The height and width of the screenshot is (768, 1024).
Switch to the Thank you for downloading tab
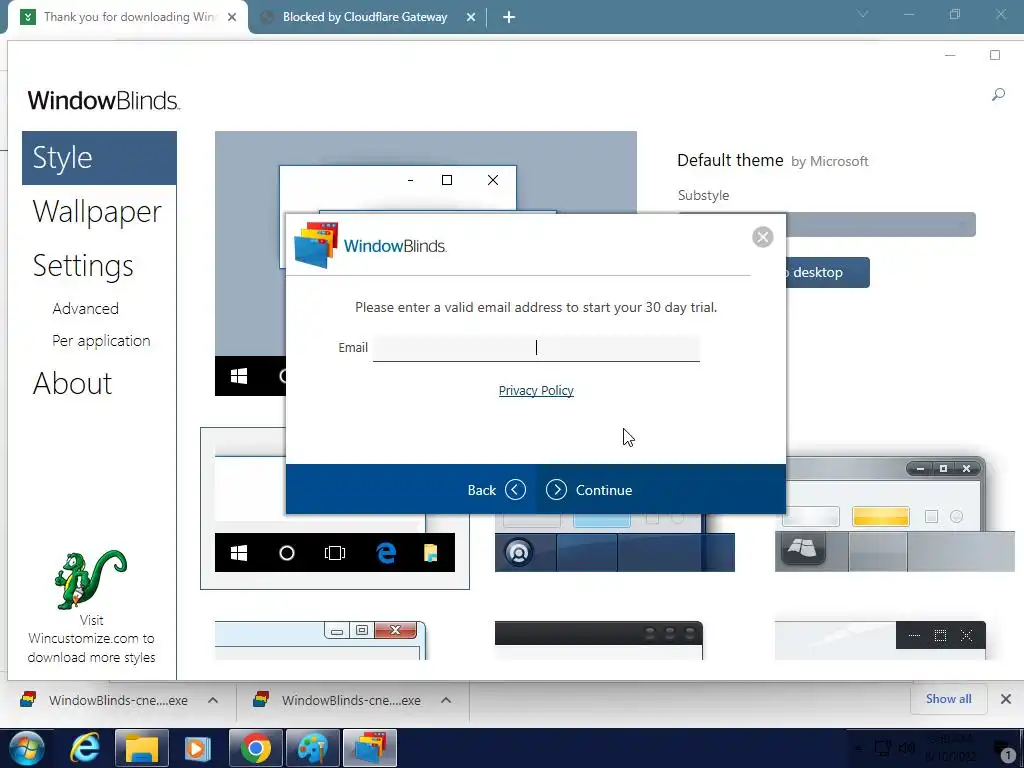(x=129, y=17)
